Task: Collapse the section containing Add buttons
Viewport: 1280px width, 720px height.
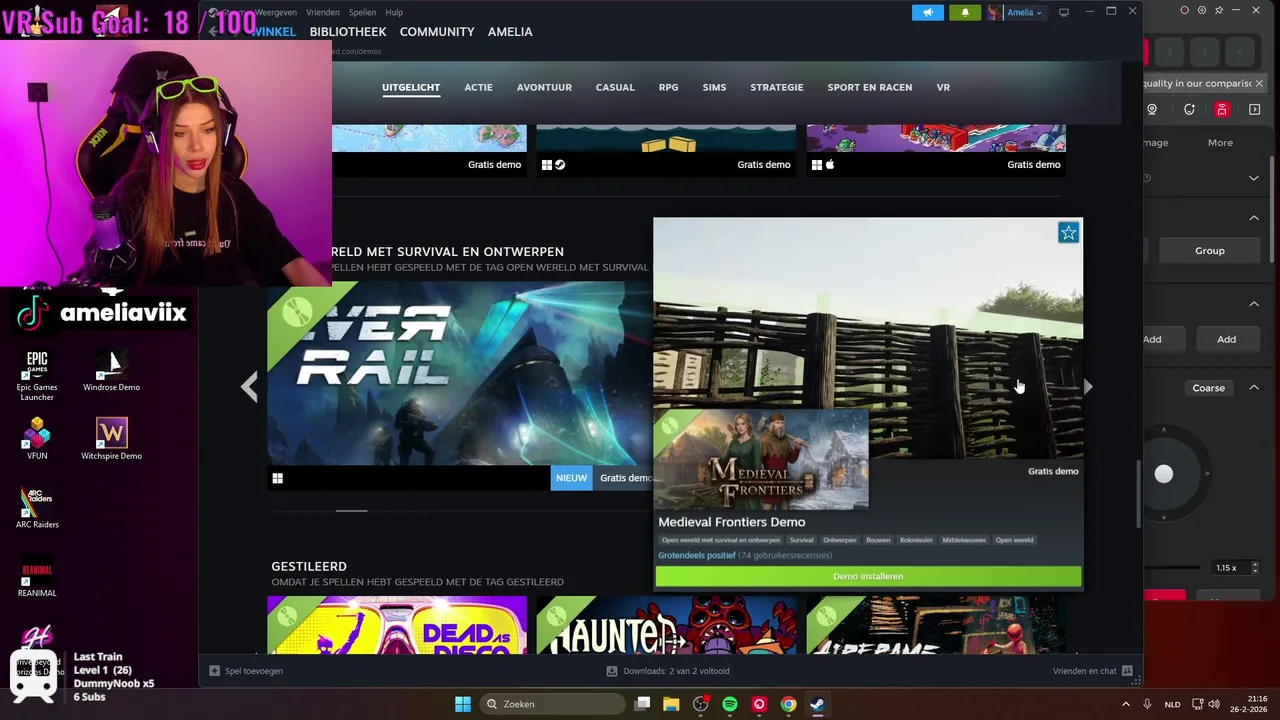Action: (x=1254, y=304)
